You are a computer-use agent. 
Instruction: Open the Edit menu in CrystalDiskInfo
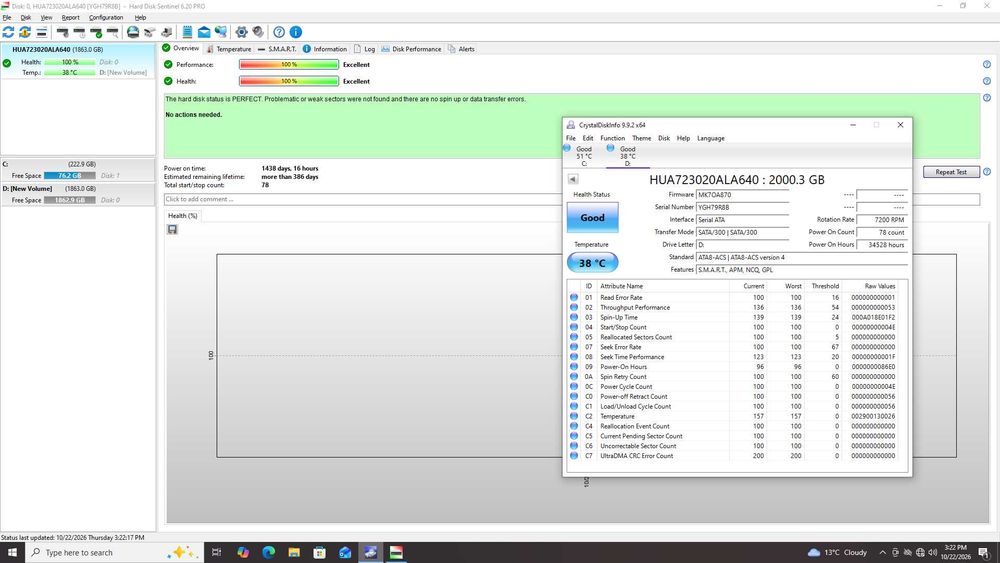588,138
